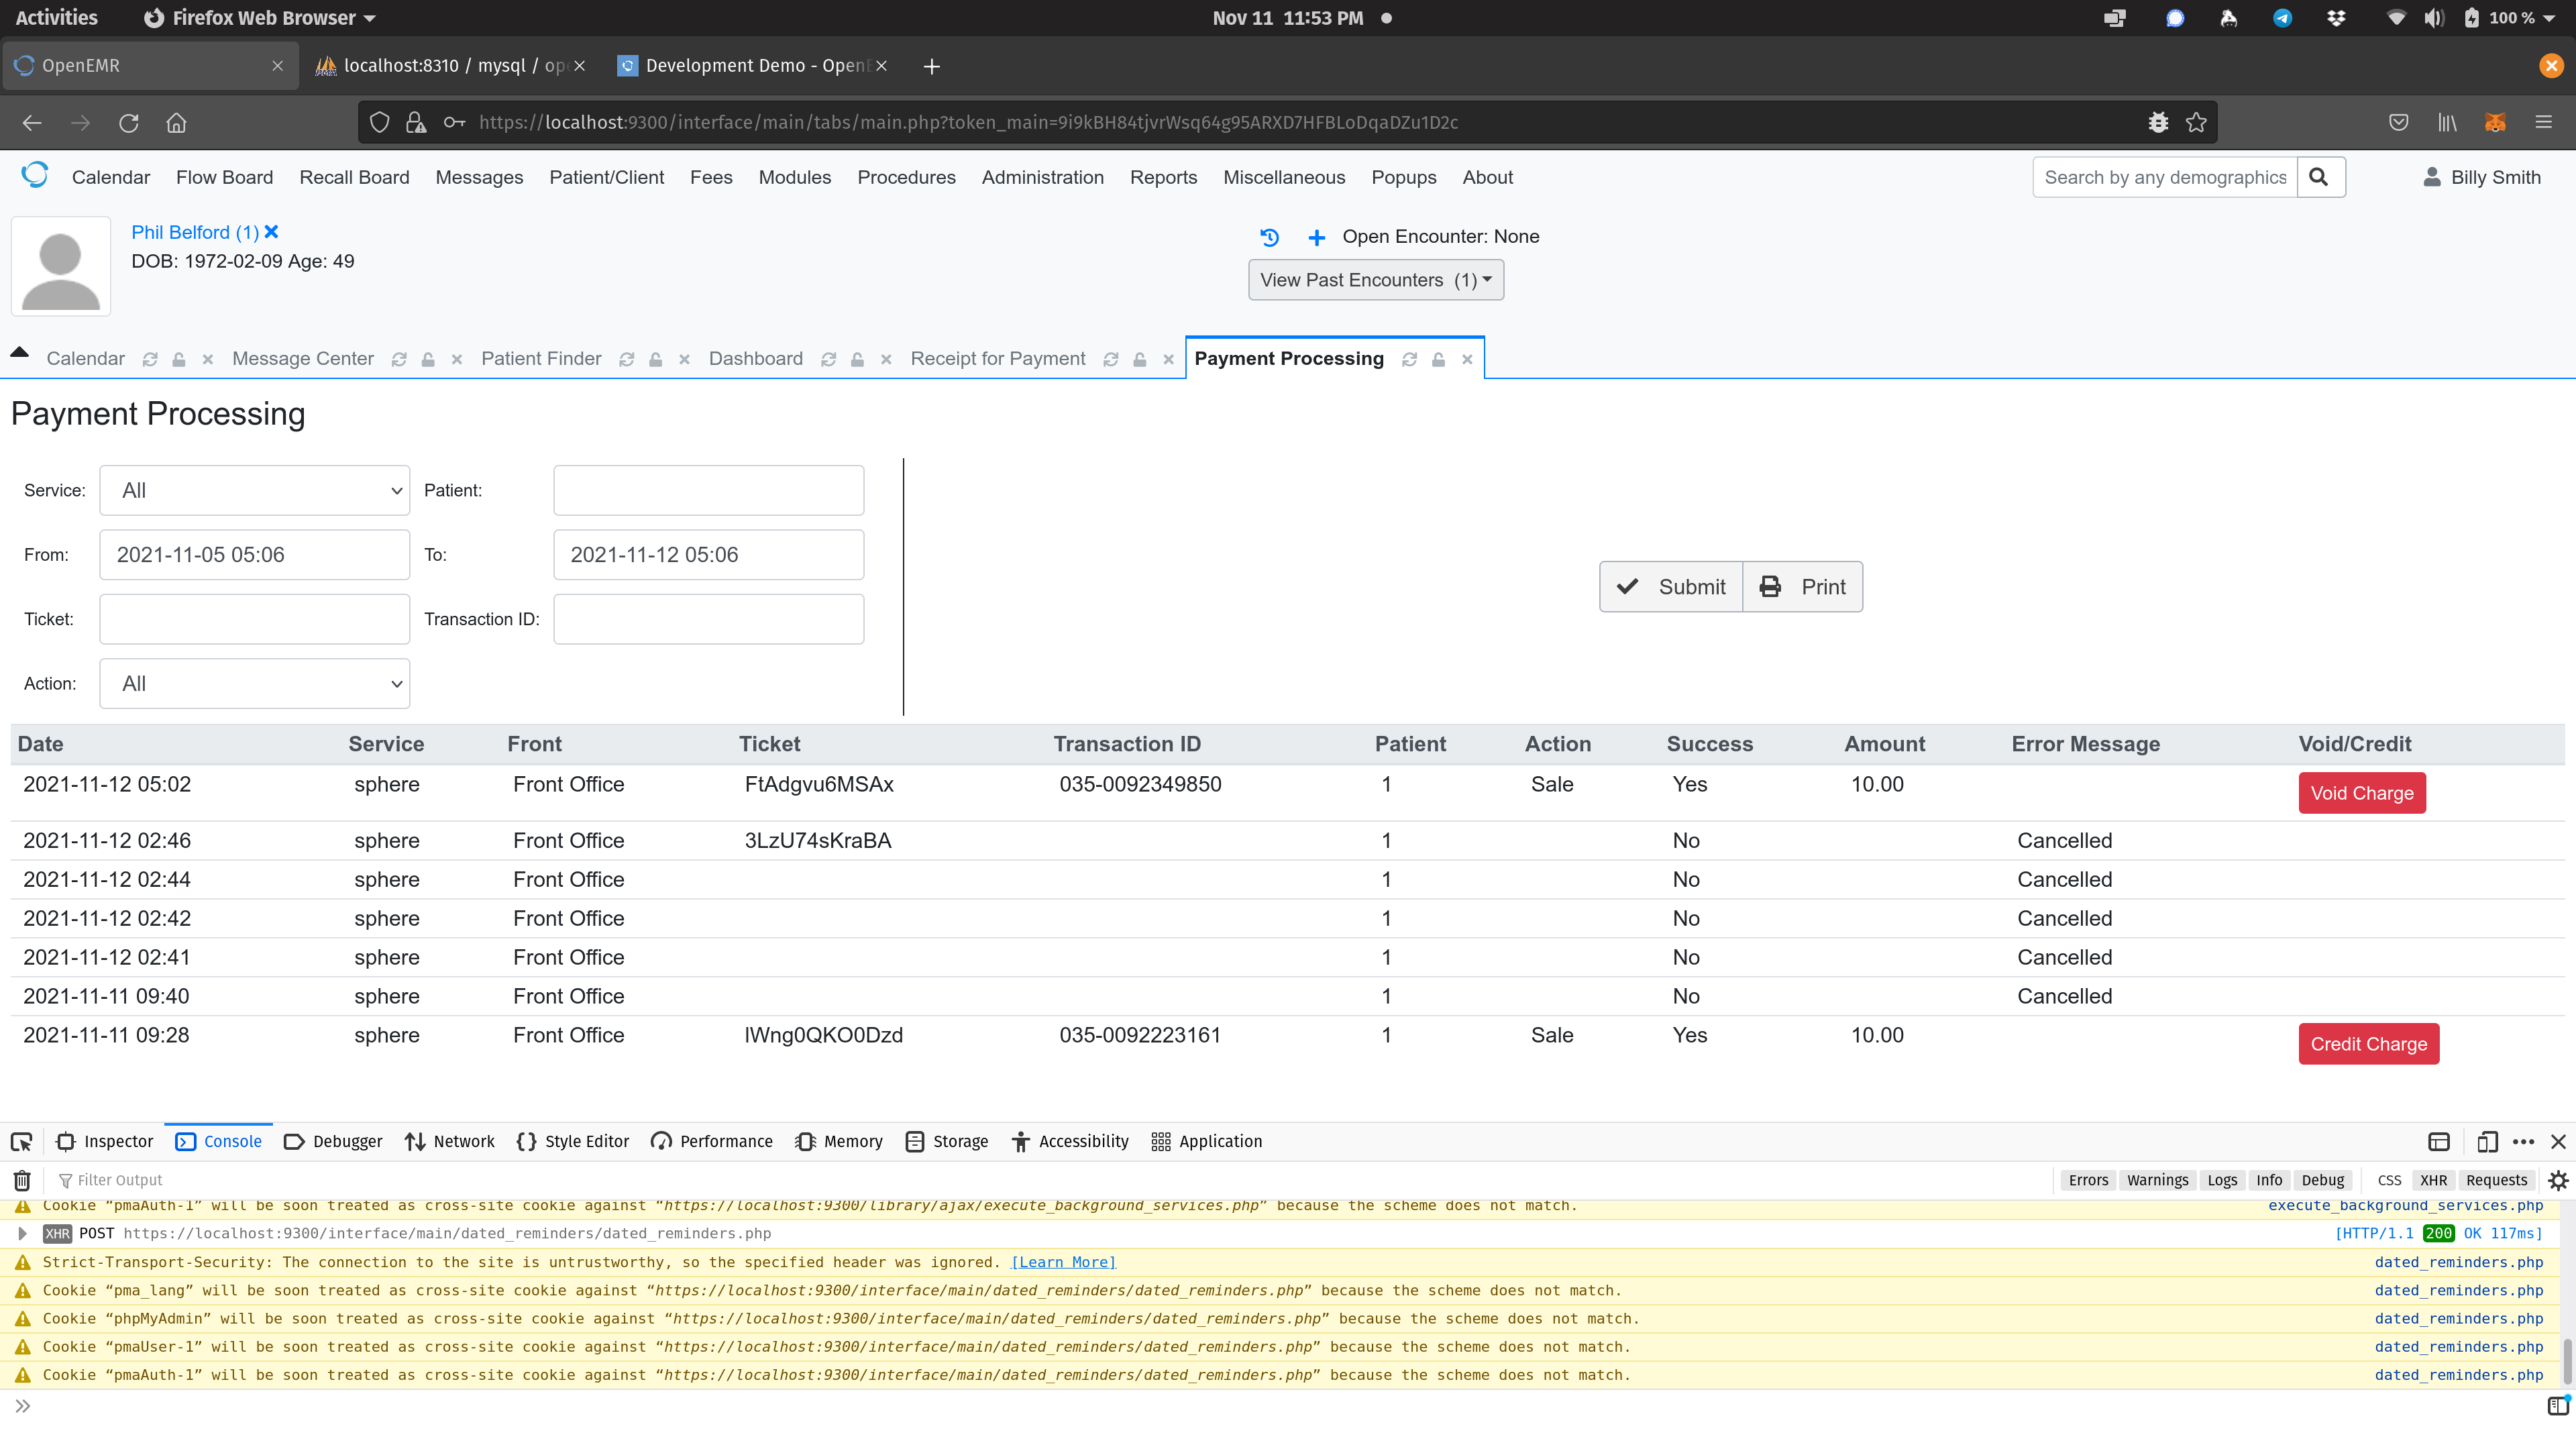Click the Void Charge button
The image size is (2576, 1449).
2361,793
